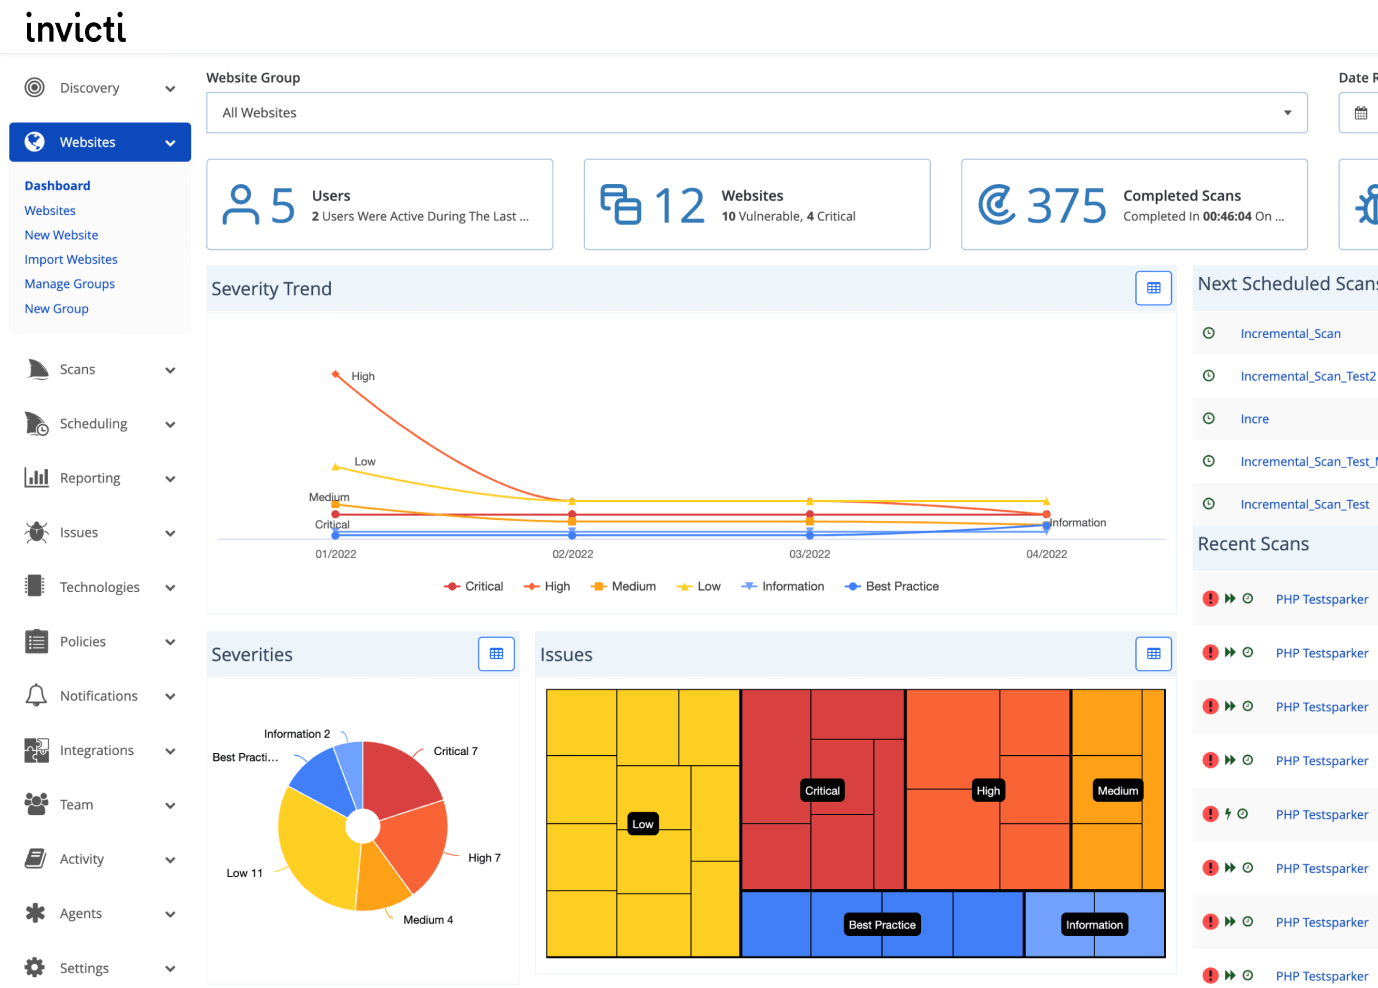Select New Website submenu item

pos(62,235)
